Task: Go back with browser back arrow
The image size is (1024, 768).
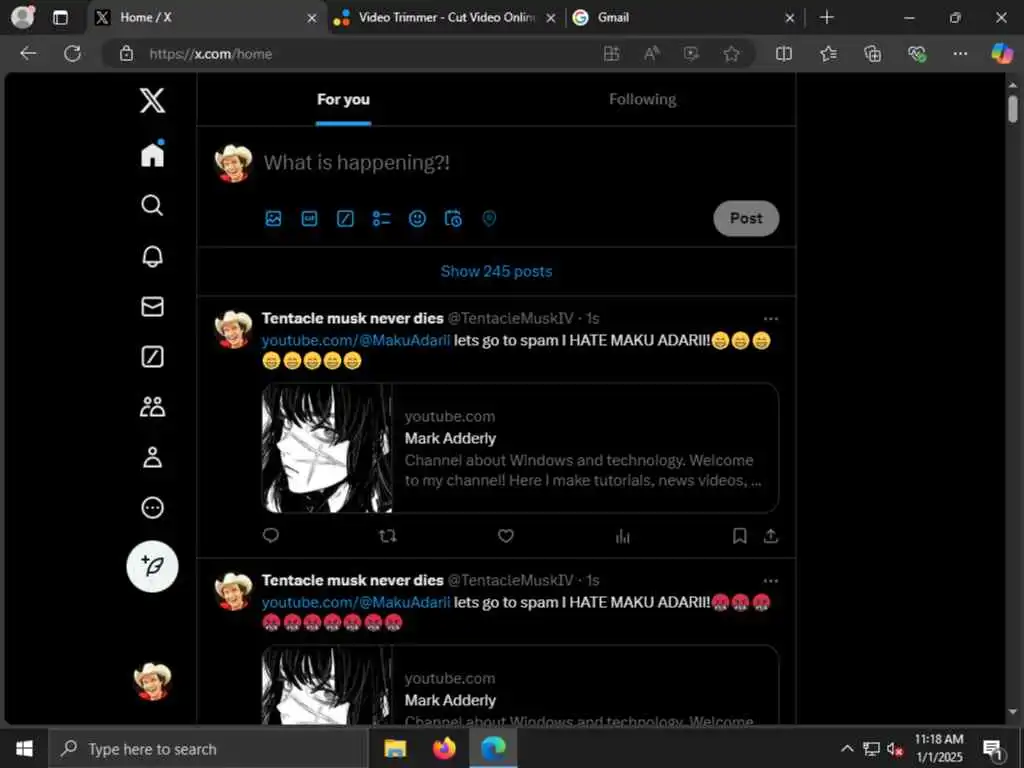Action: [x=28, y=54]
